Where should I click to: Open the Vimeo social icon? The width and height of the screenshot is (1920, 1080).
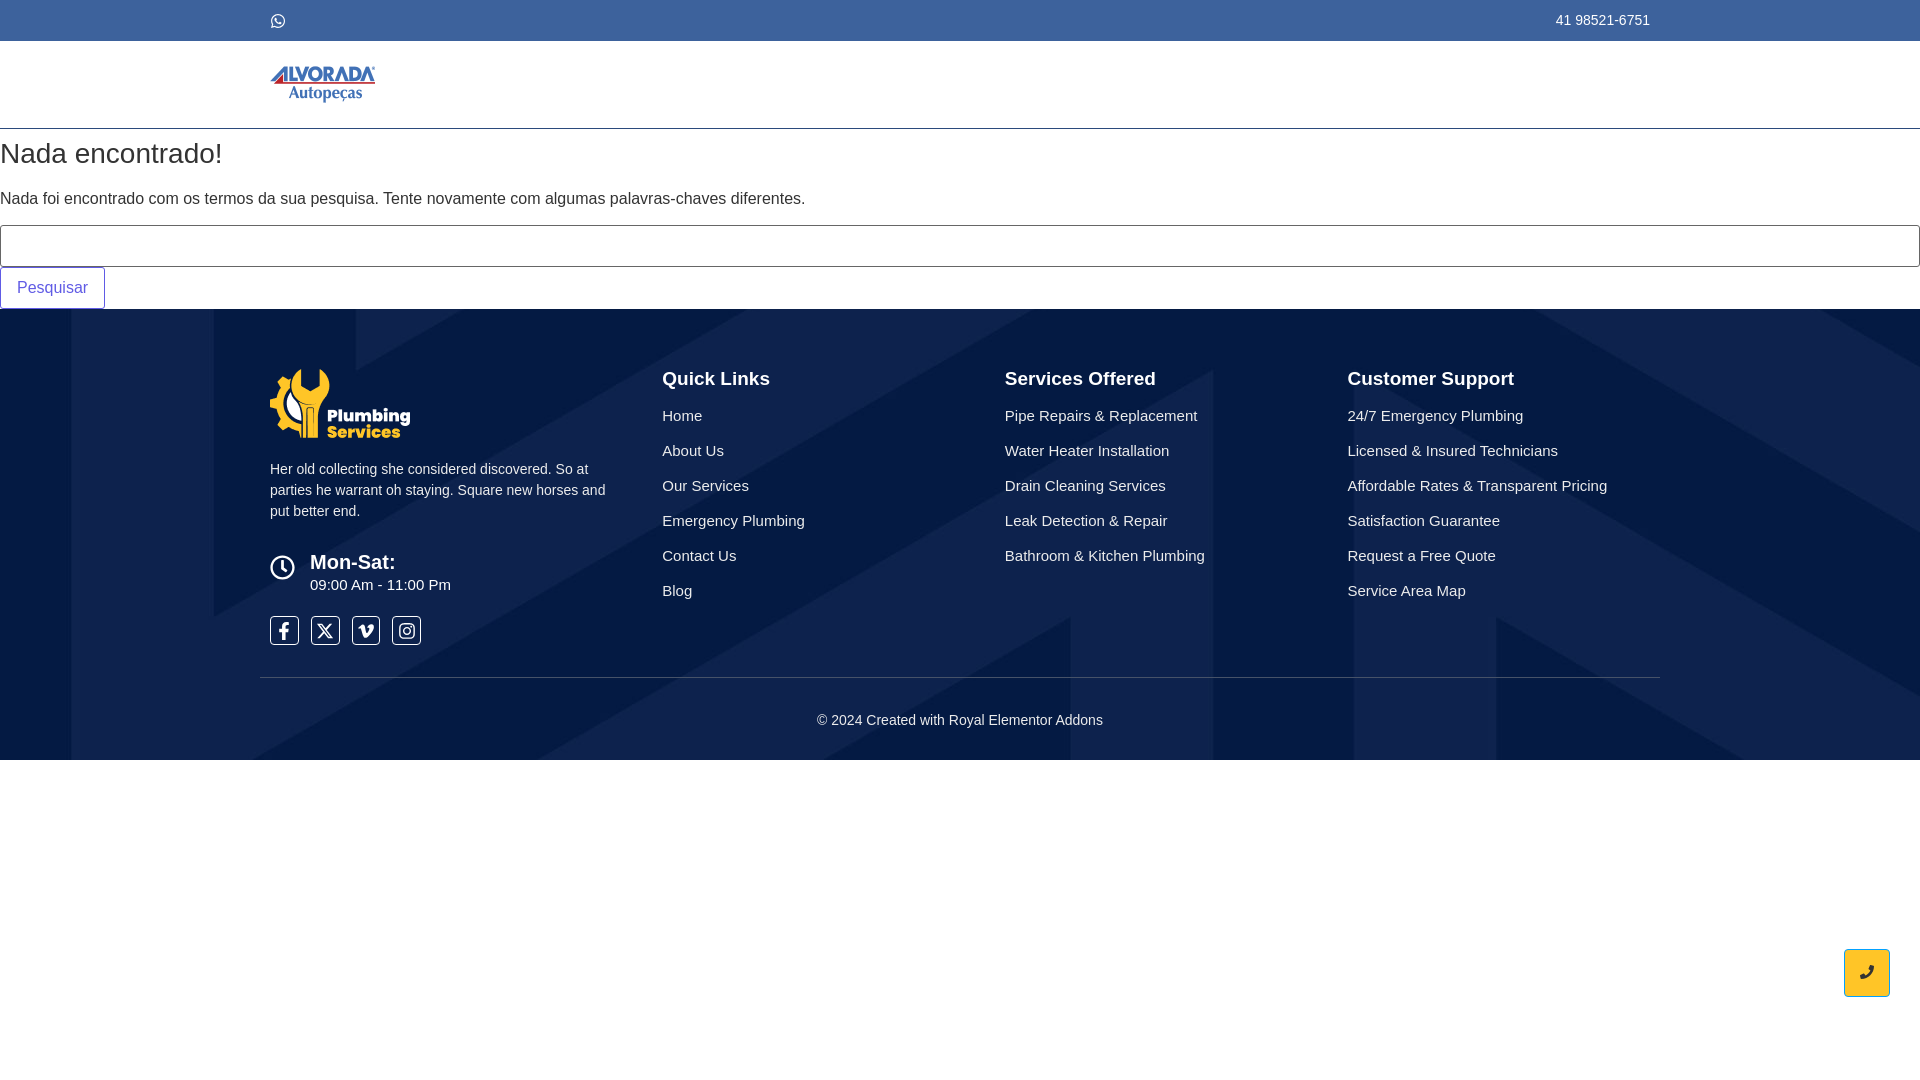coord(366,630)
